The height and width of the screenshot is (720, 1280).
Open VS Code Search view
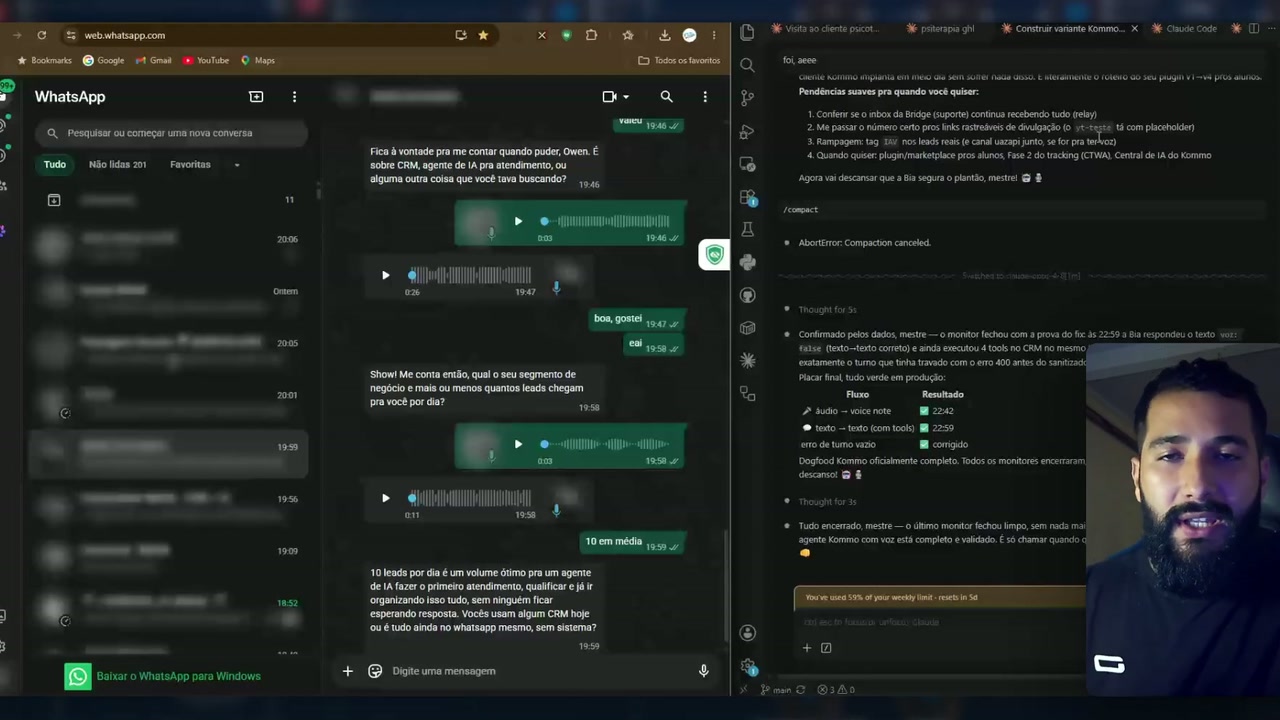point(747,66)
